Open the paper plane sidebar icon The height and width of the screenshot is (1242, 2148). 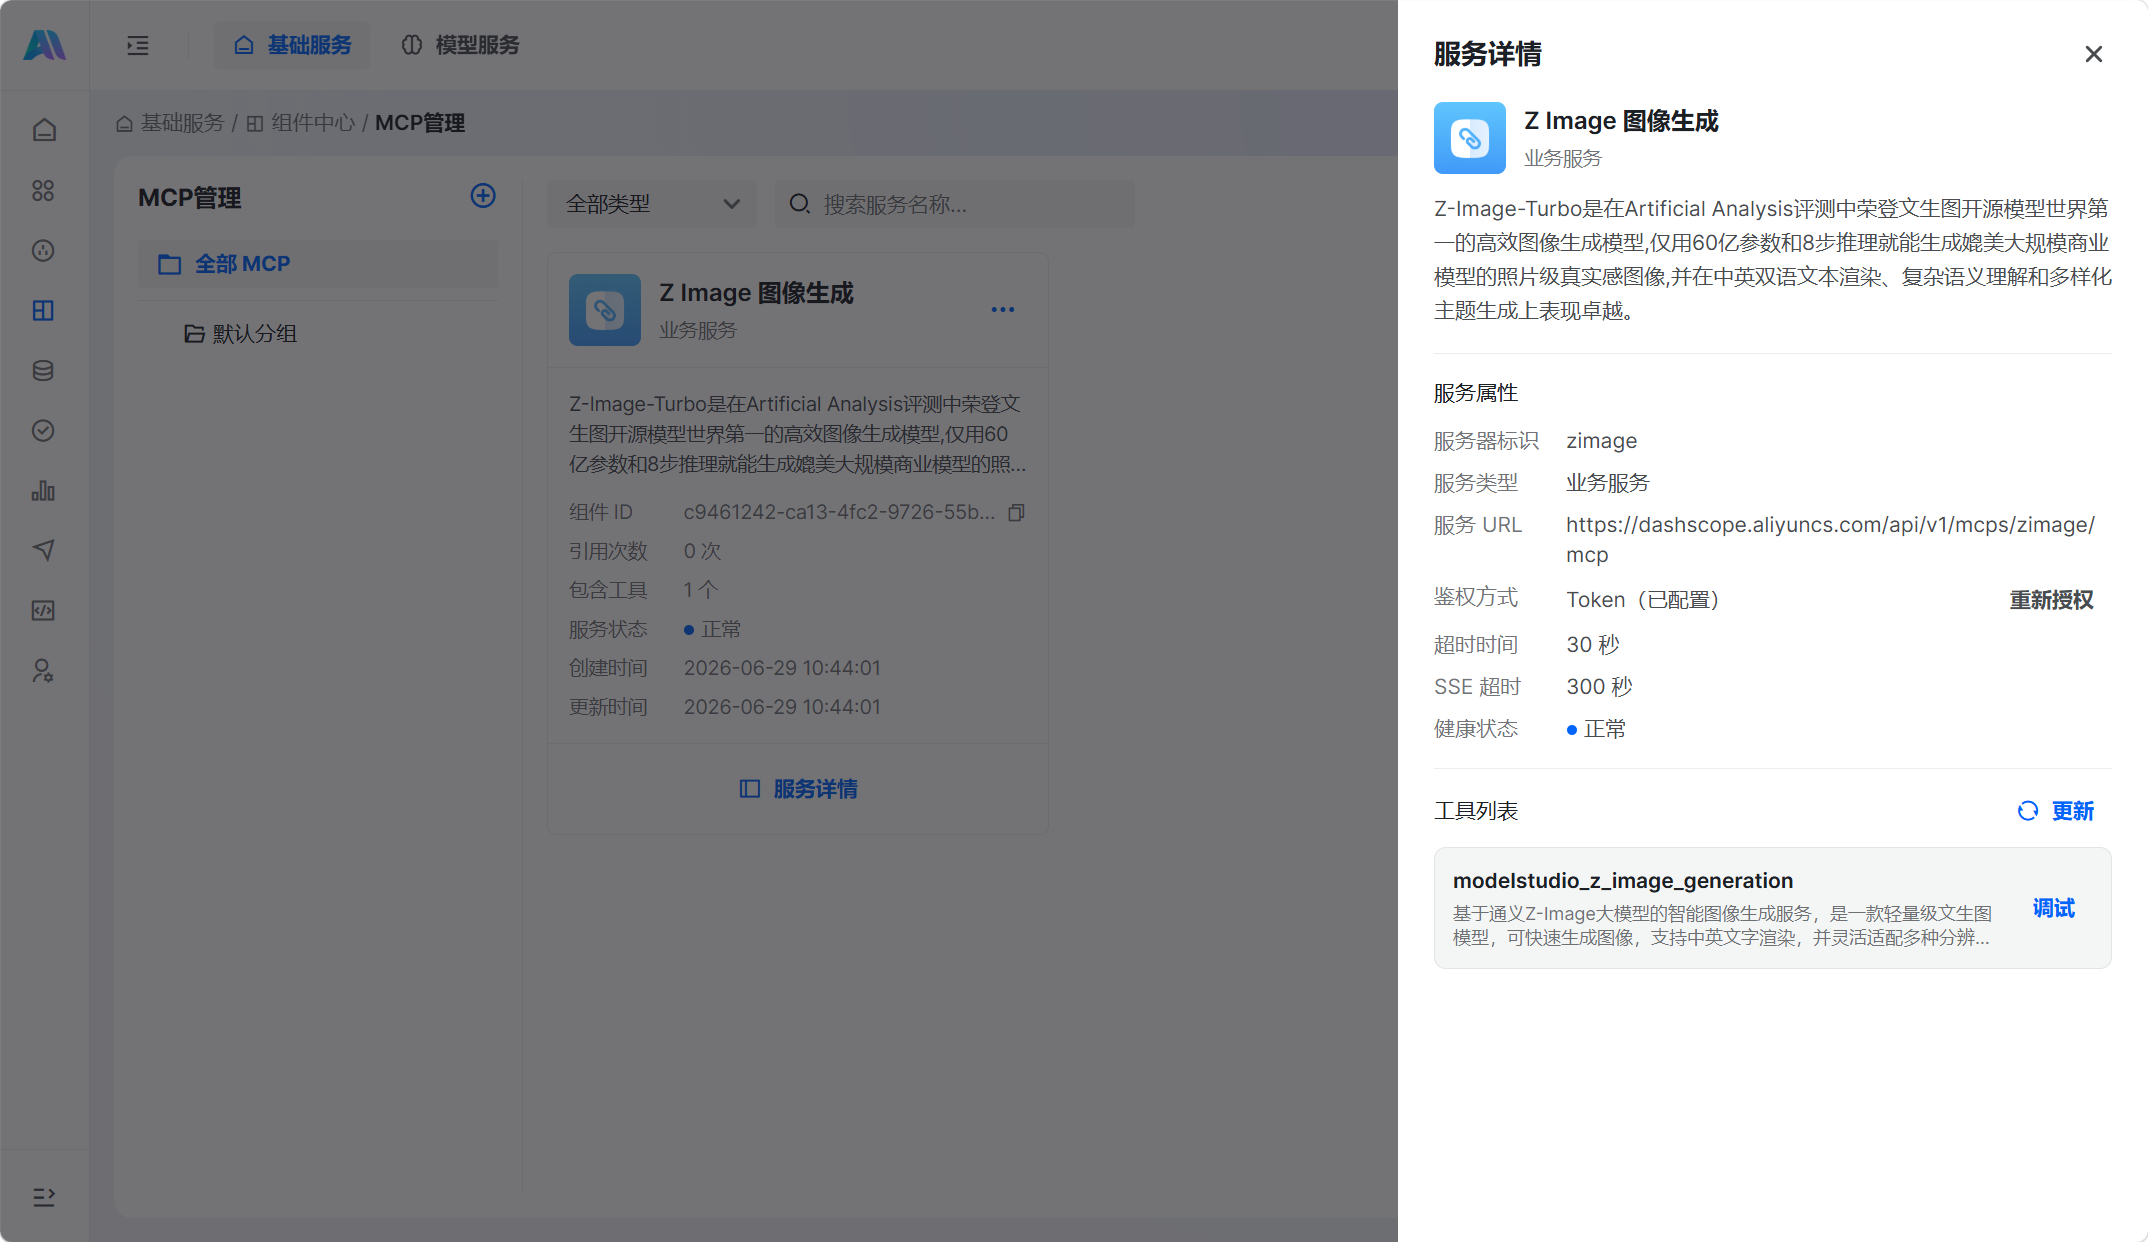click(43, 550)
